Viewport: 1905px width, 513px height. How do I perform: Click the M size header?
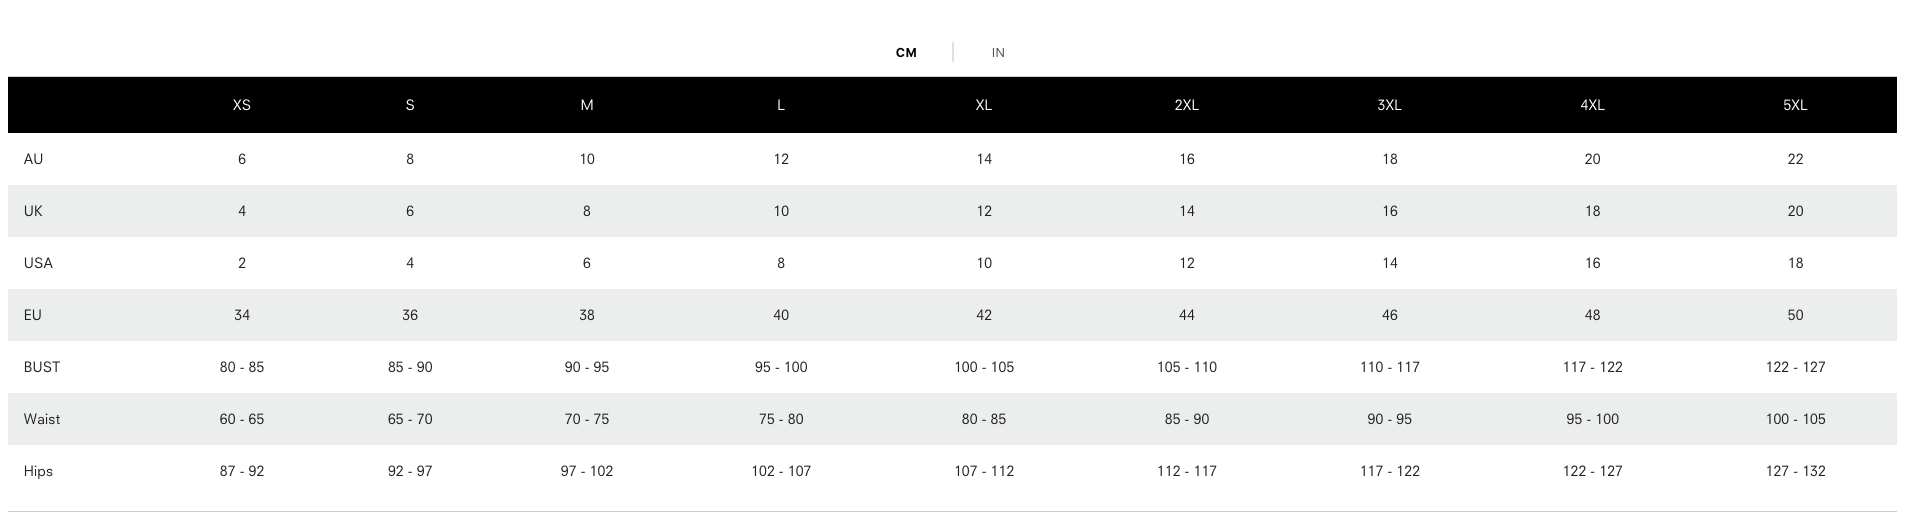587,105
